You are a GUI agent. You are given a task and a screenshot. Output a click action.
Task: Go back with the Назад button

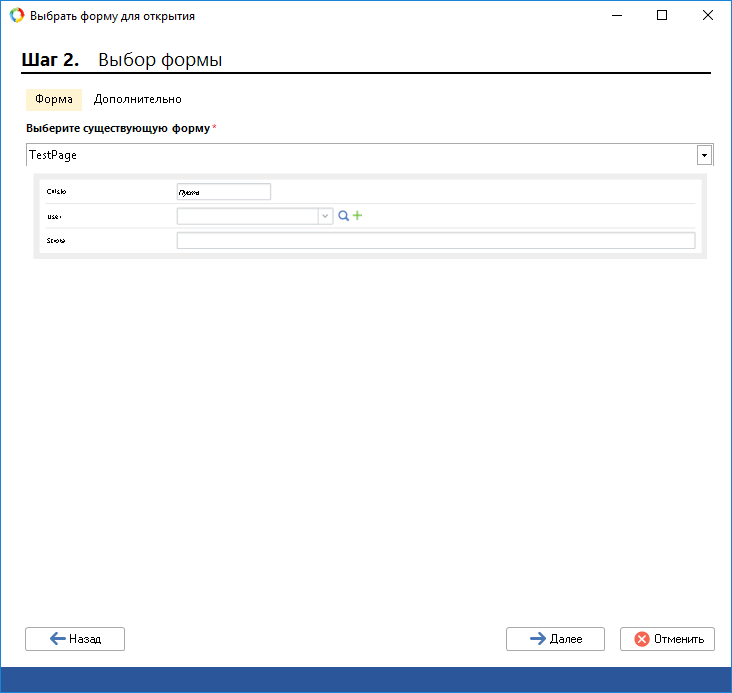pyautogui.click(x=75, y=639)
